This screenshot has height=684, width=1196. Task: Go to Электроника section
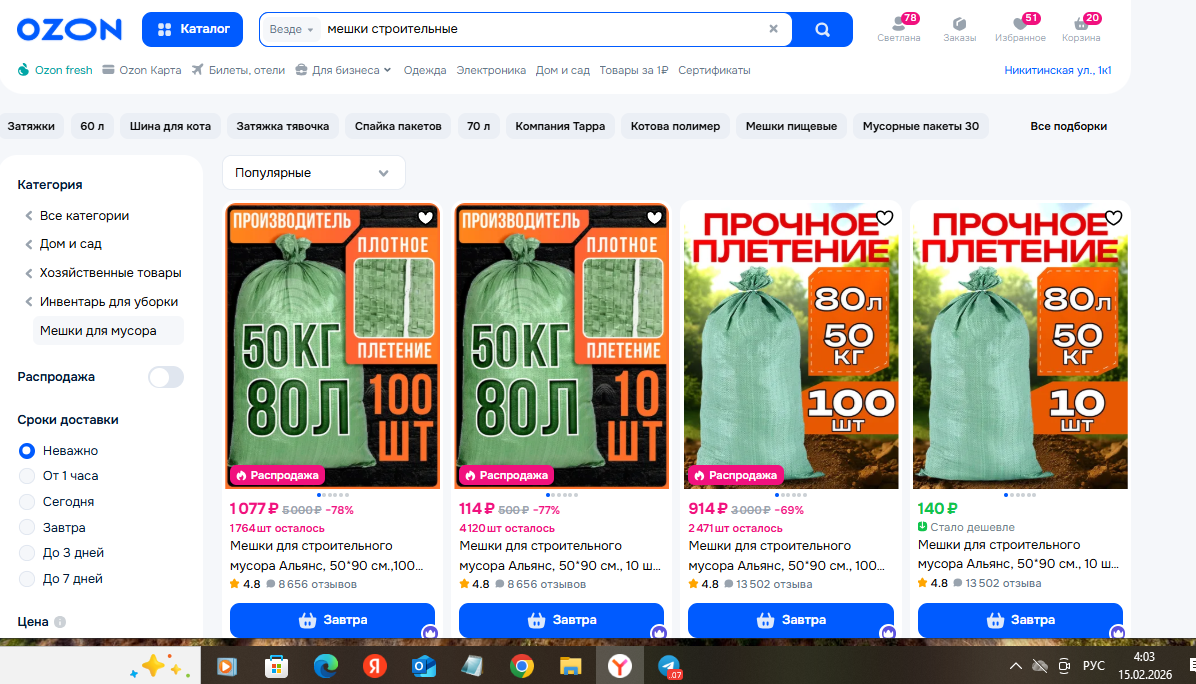[491, 70]
